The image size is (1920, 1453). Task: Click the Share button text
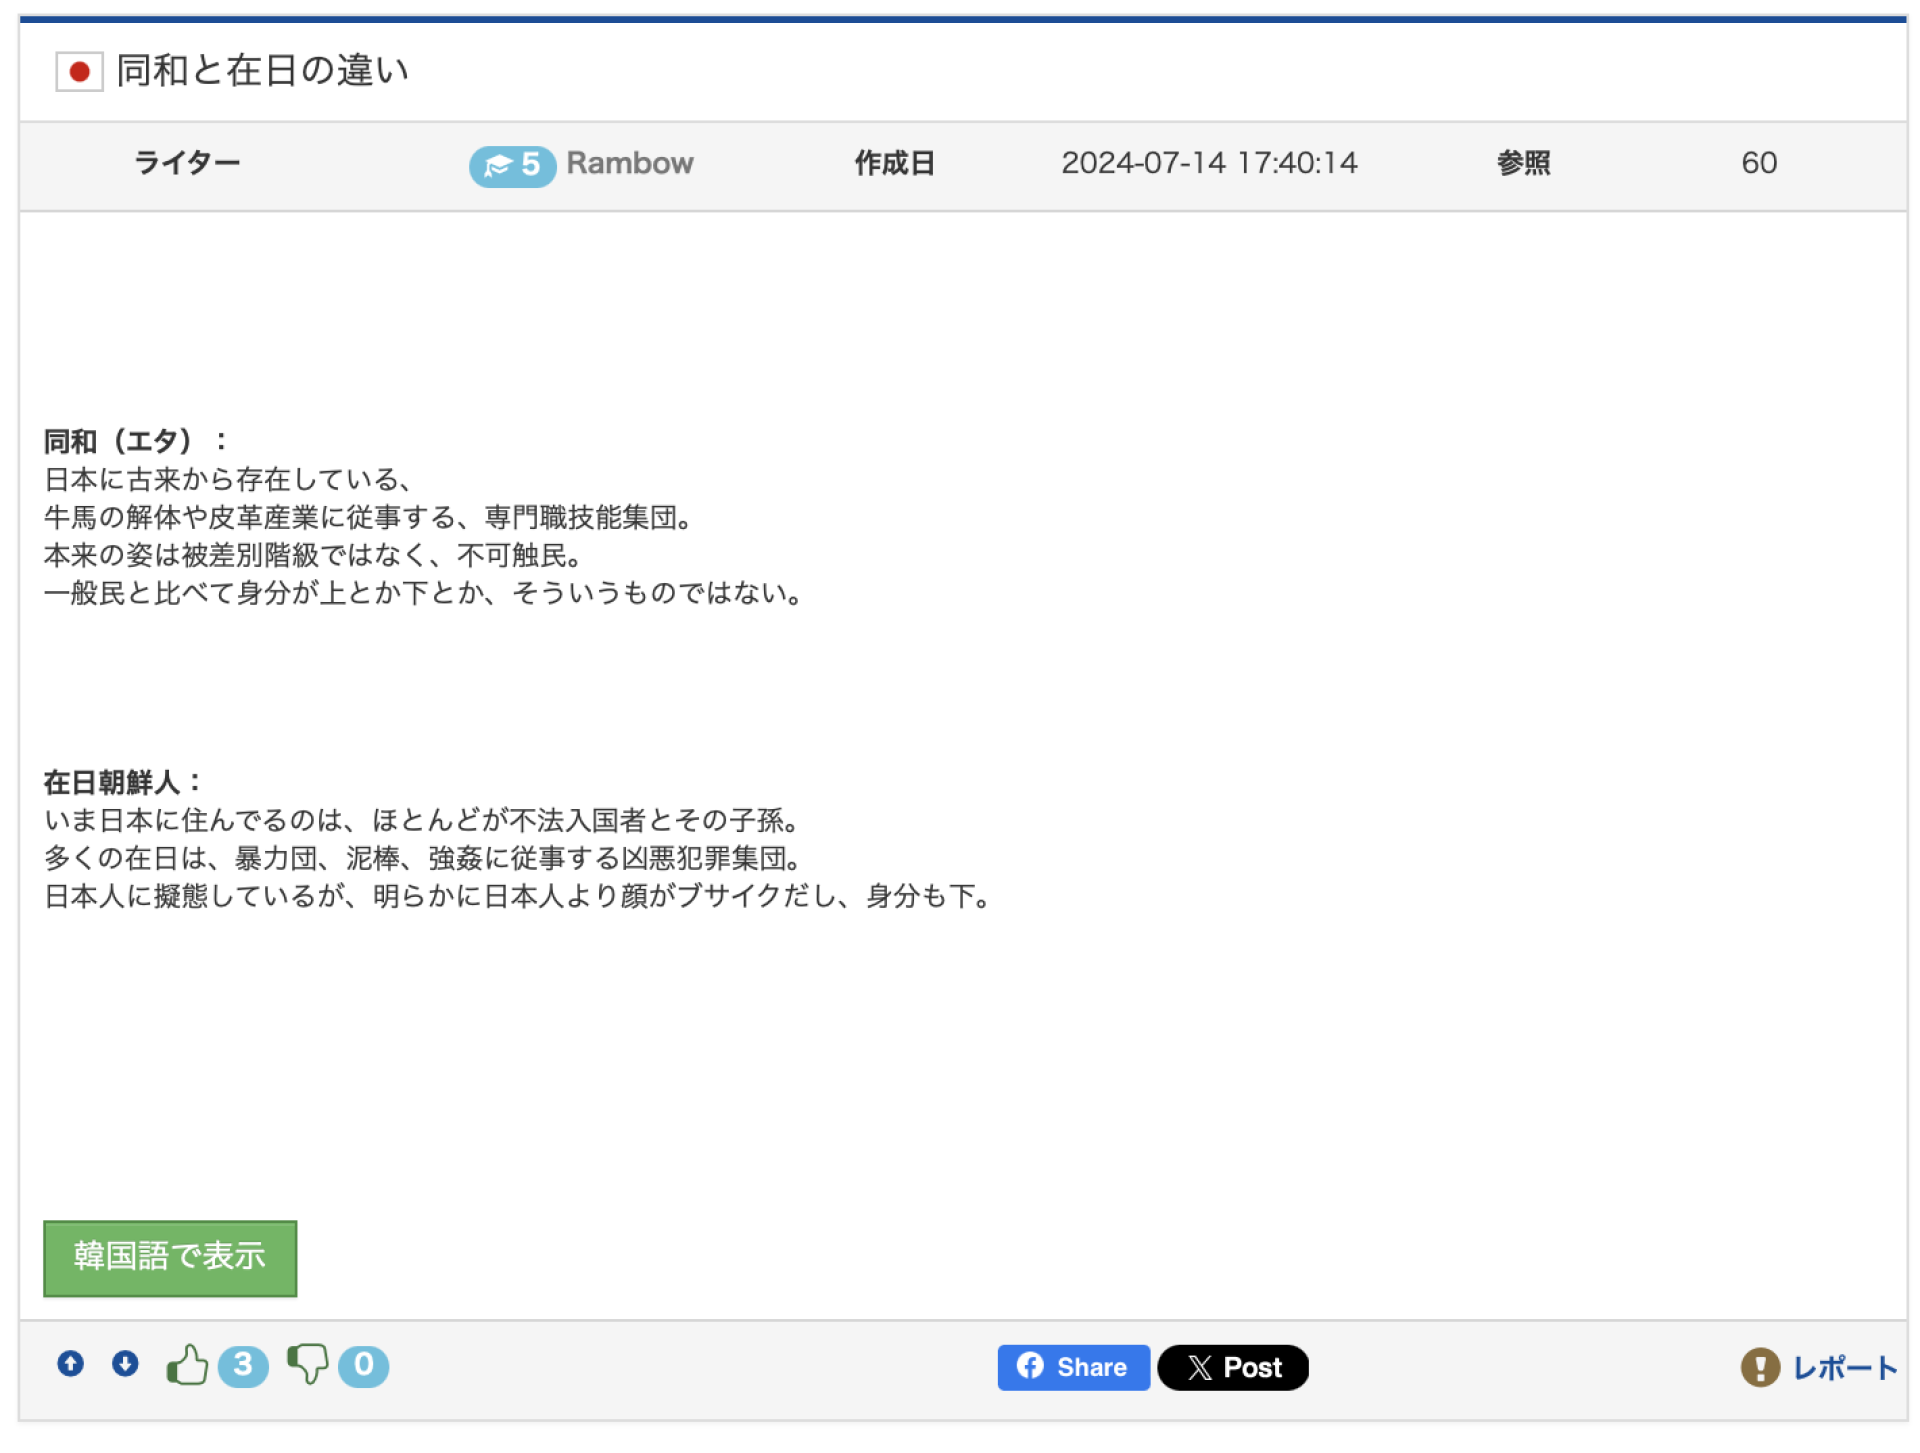(x=1091, y=1367)
